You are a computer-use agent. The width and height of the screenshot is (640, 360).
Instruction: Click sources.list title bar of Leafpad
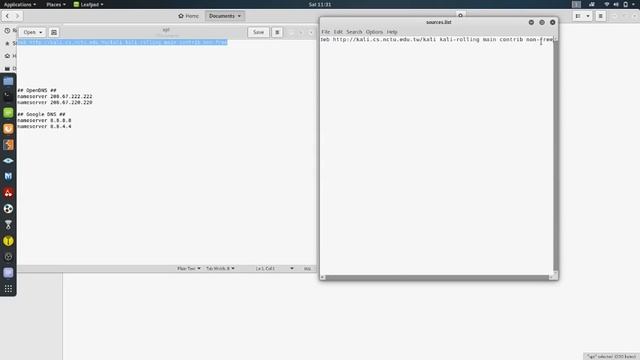point(438,22)
